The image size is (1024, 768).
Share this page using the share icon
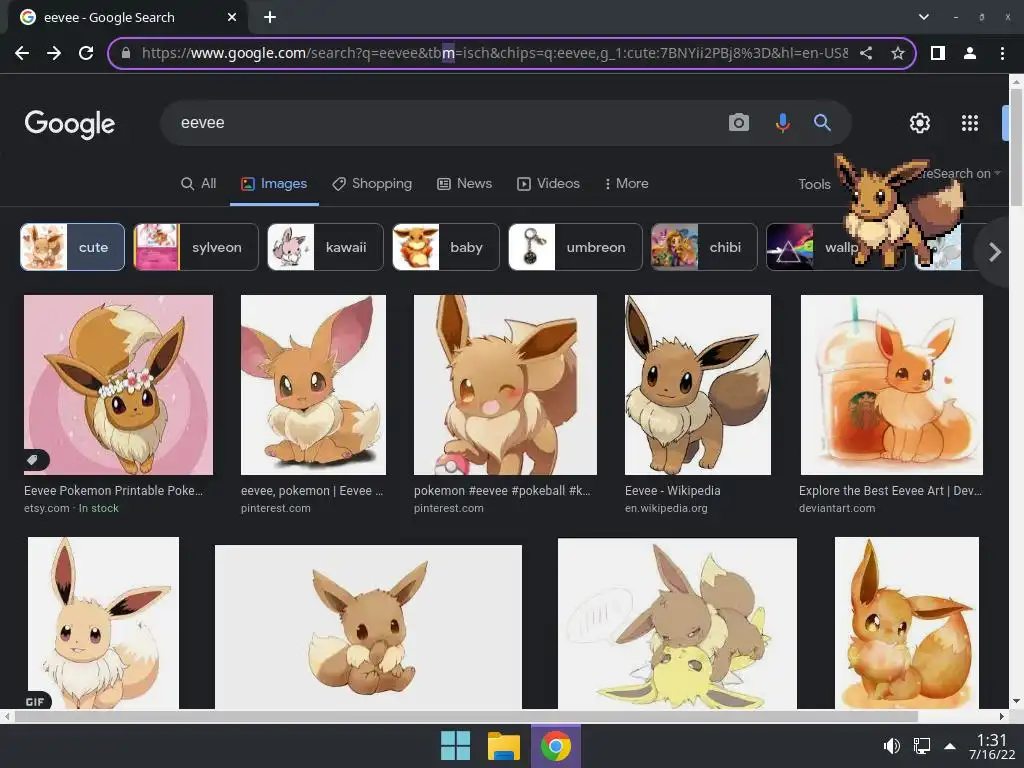tap(866, 53)
